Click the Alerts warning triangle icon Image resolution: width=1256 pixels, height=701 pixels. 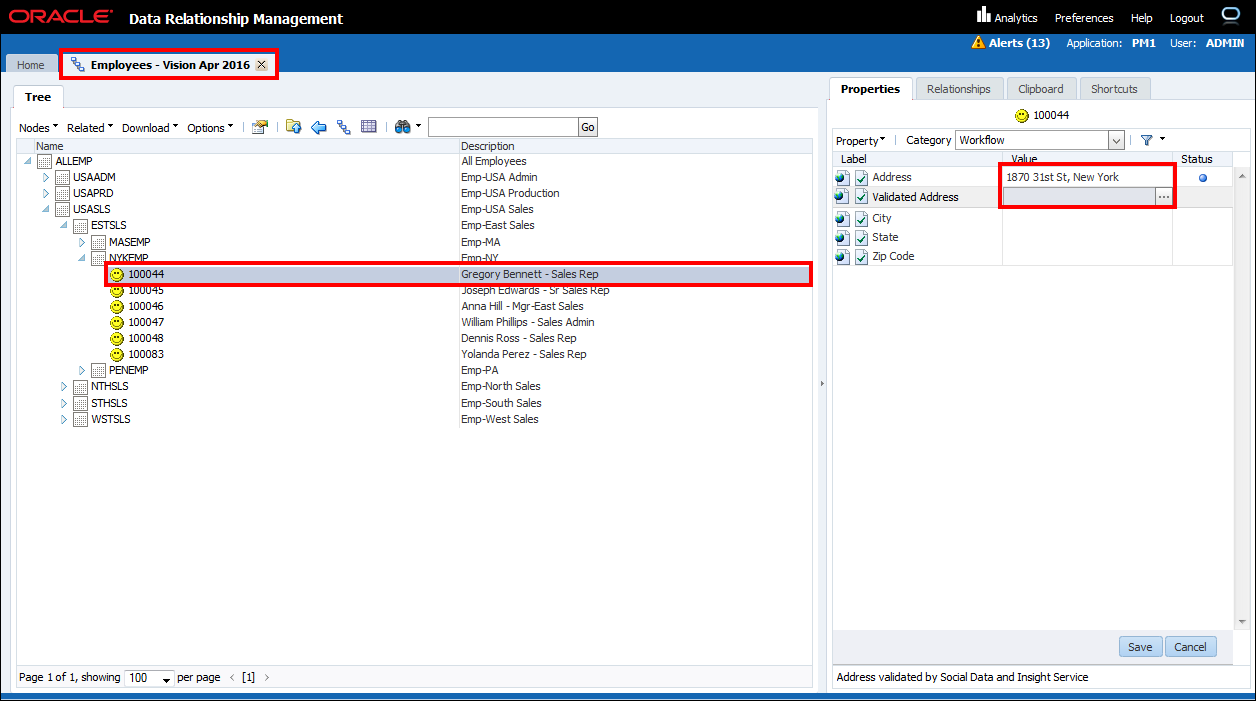click(x=978, y=43)
